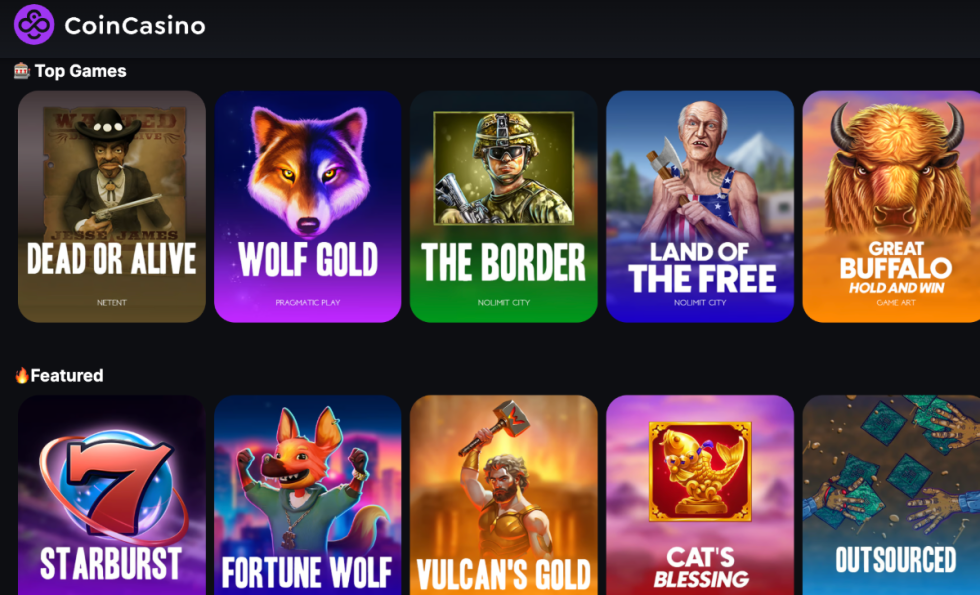The width and height of the screenshot is (980, 595).
Task: Click the Game Art provider label
Action: tap(896, 302)
